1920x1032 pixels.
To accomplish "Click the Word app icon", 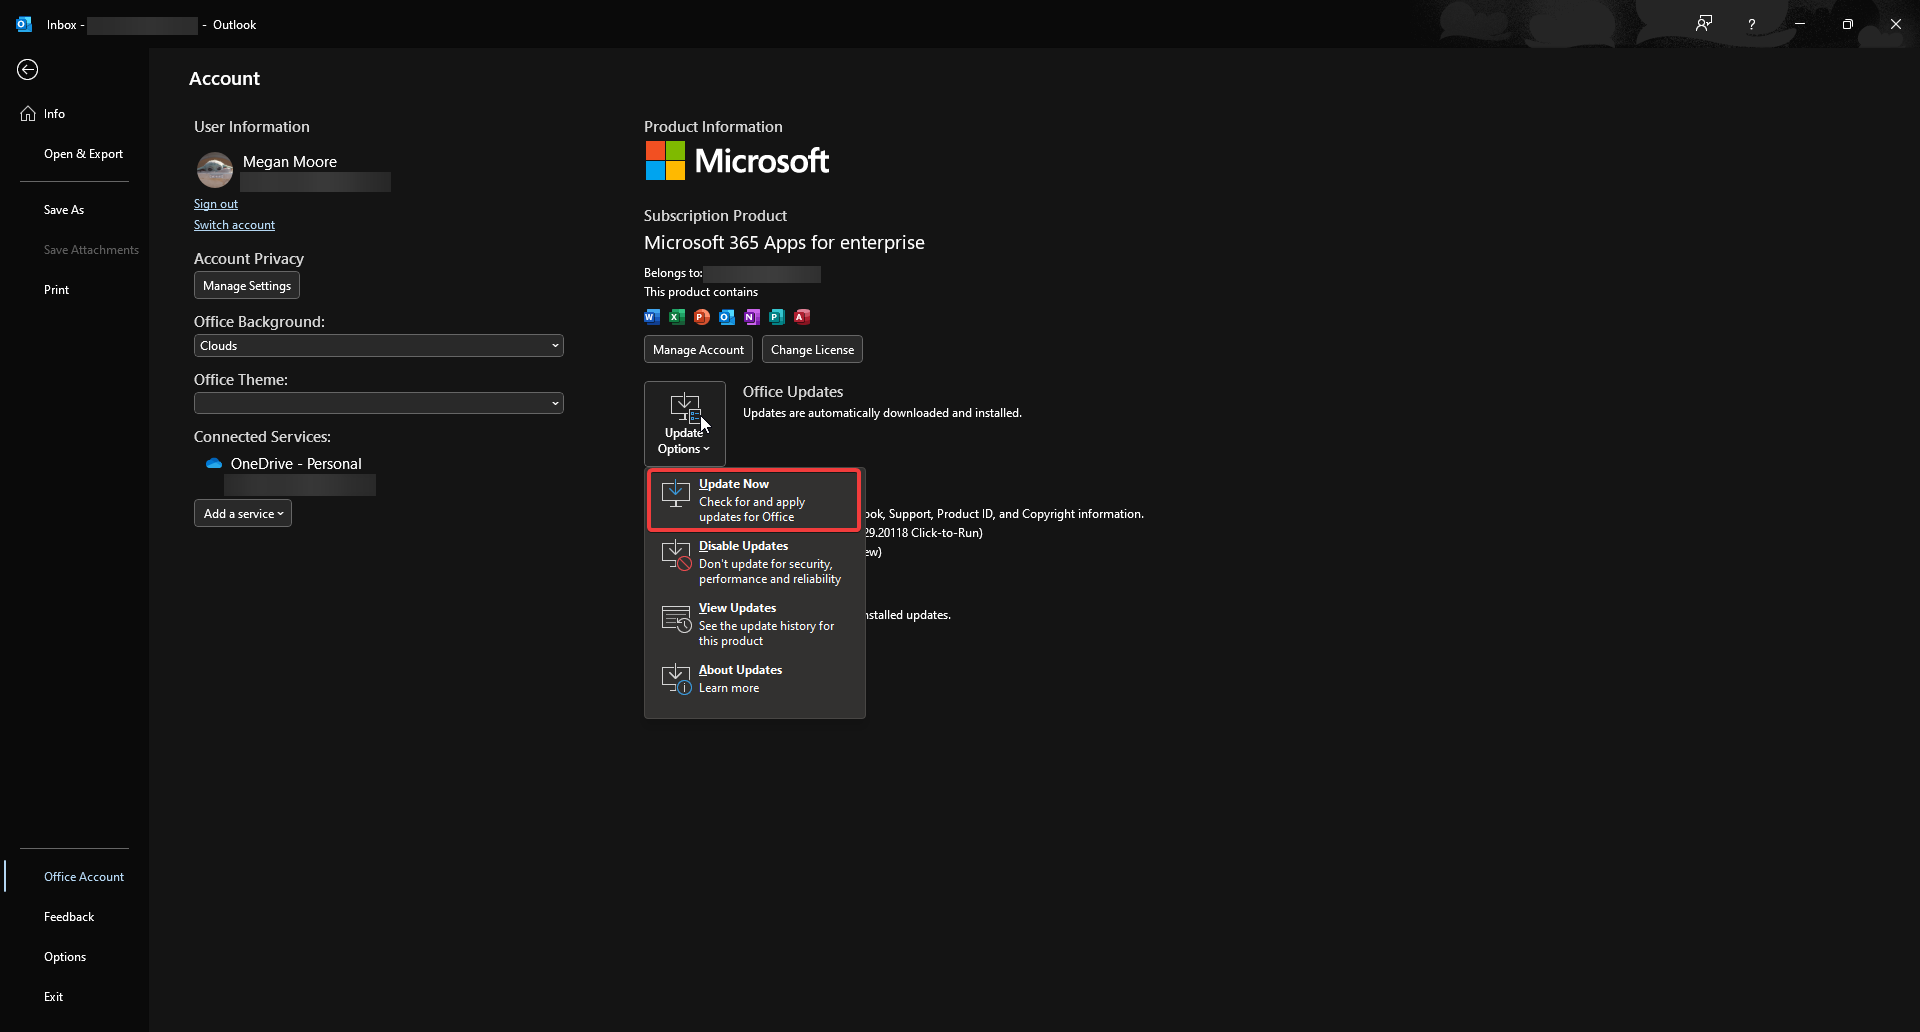I will 652,317.
